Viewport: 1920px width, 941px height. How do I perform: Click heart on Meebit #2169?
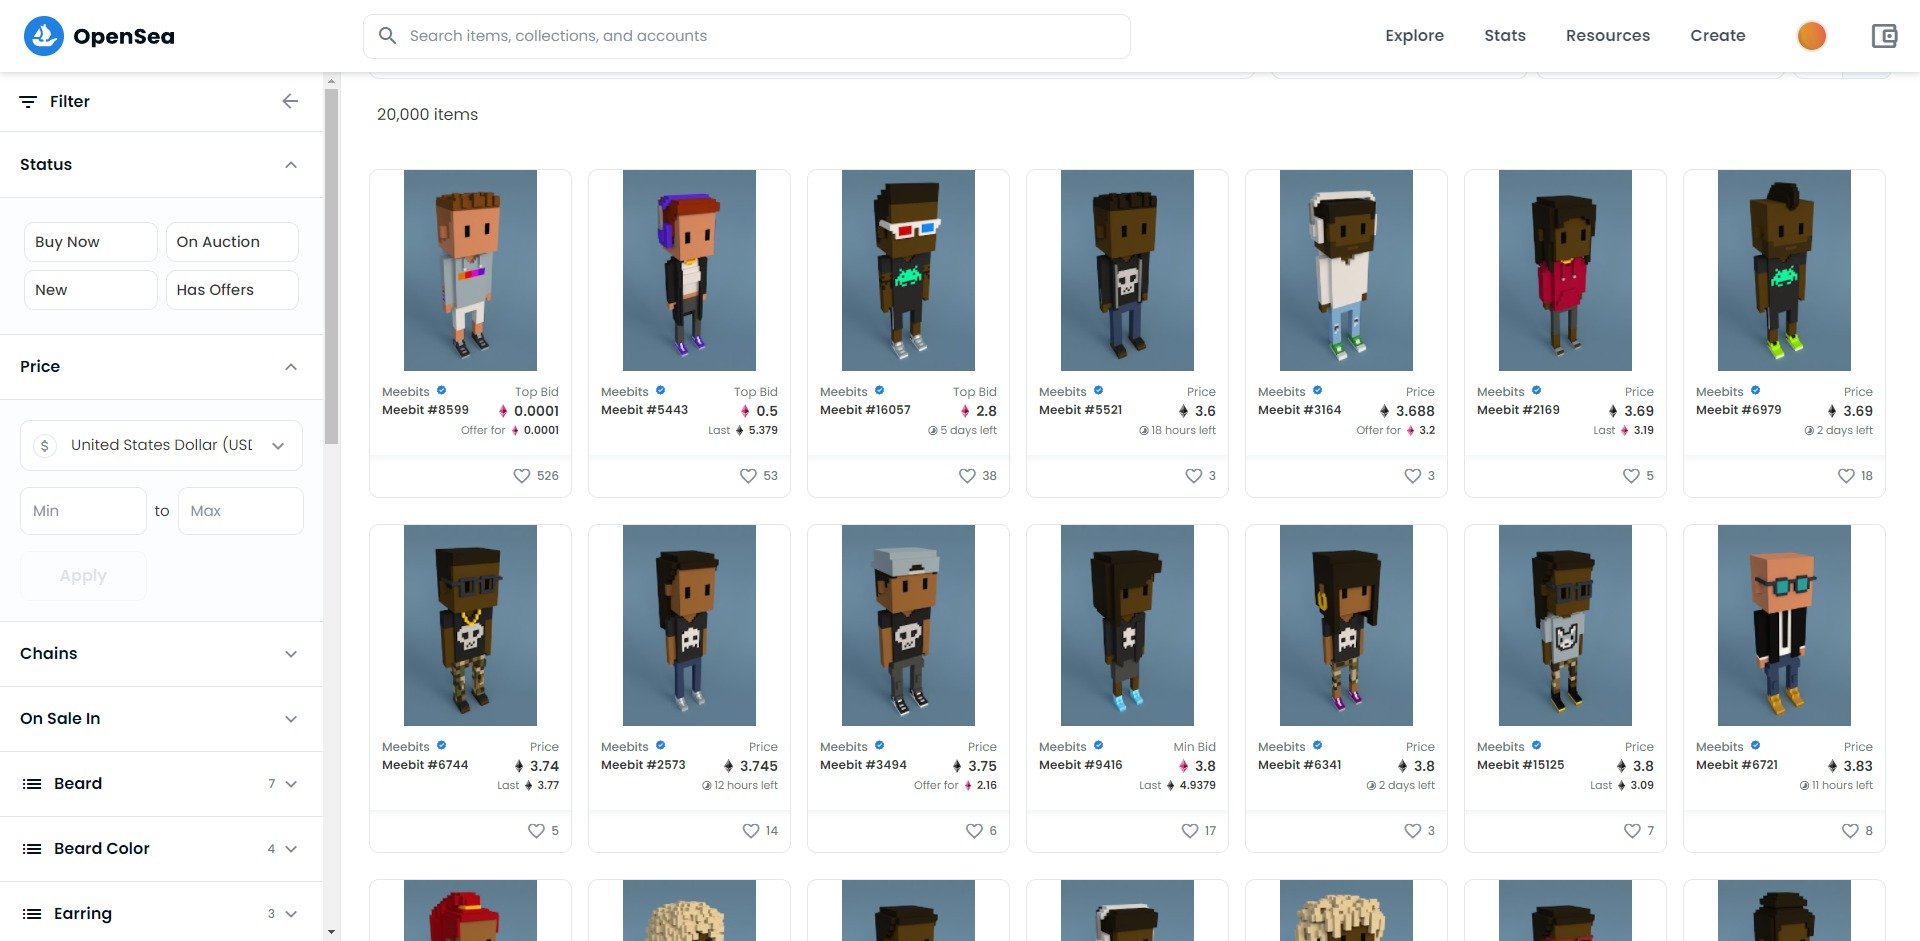1631,476
